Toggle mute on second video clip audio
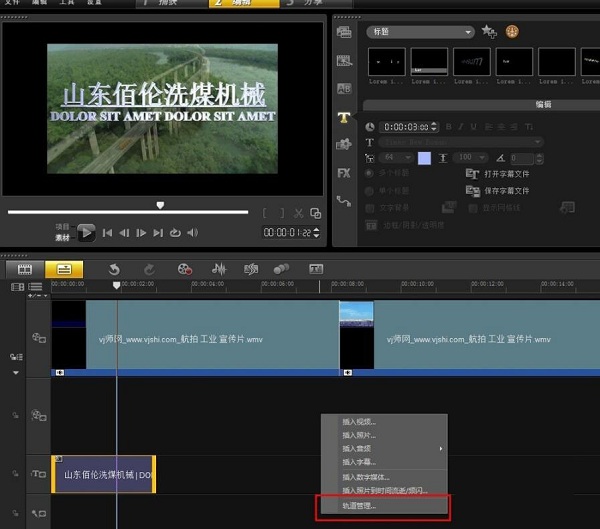This screenshot has height=529, width=600. [347, 372]
